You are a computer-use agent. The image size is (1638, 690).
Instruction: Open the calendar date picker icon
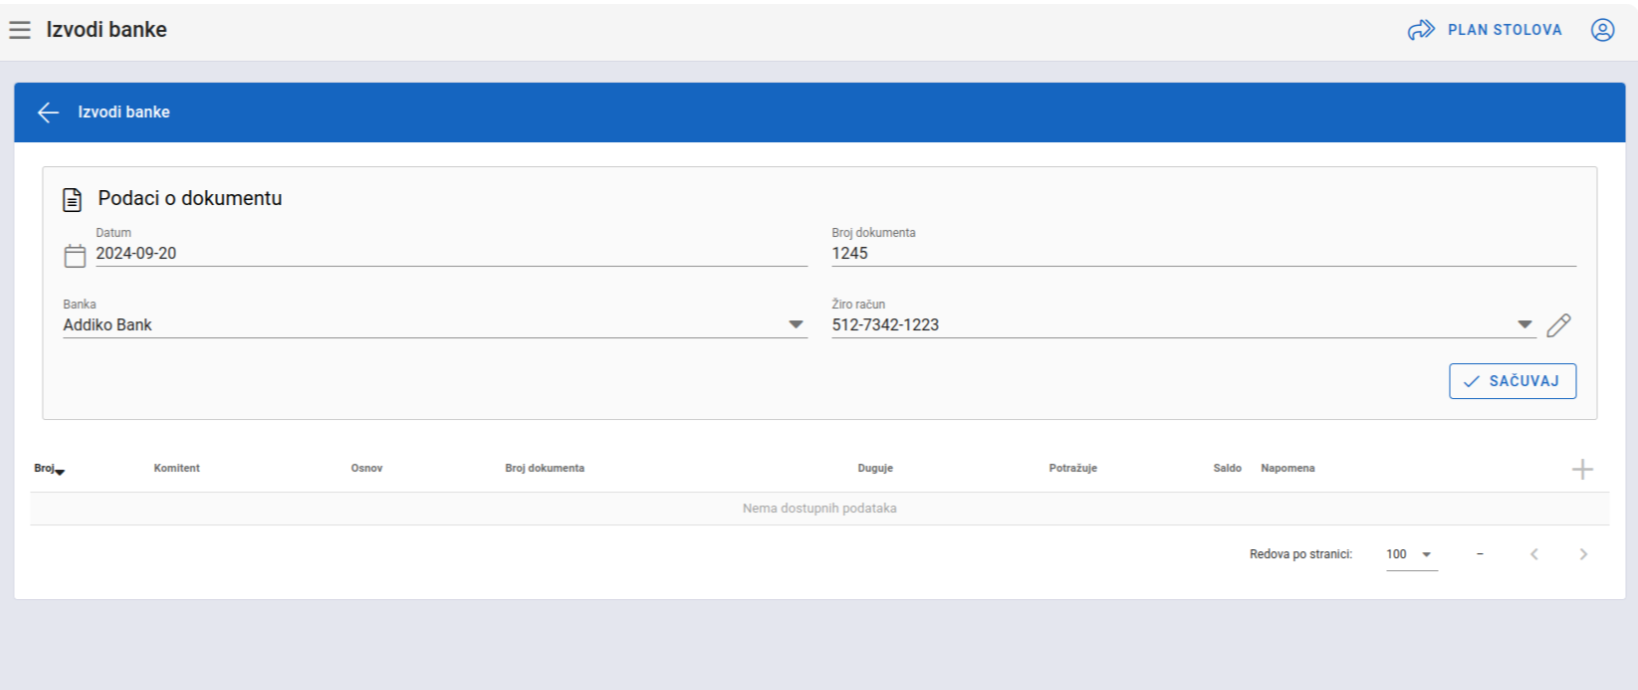(x=75, y=256)
